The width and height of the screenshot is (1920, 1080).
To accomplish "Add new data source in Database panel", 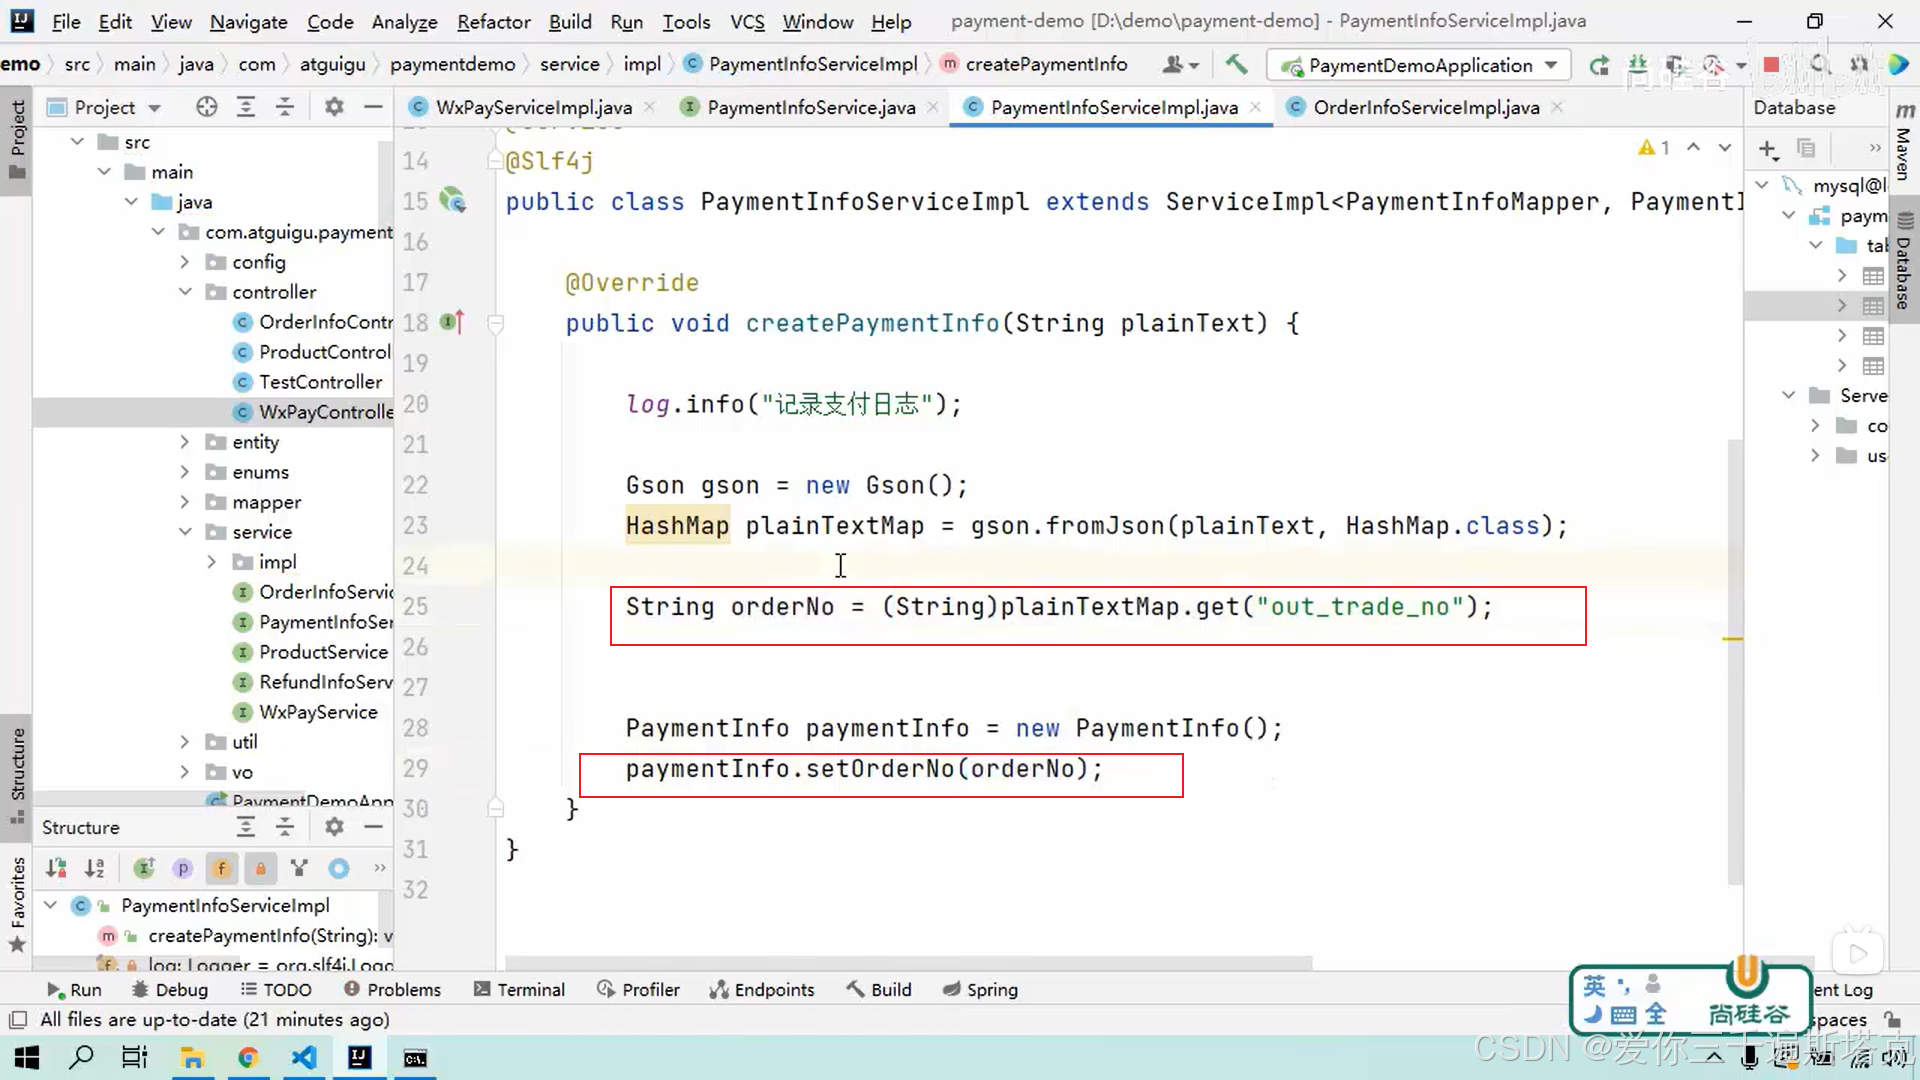I will [x=1767, y=149].
